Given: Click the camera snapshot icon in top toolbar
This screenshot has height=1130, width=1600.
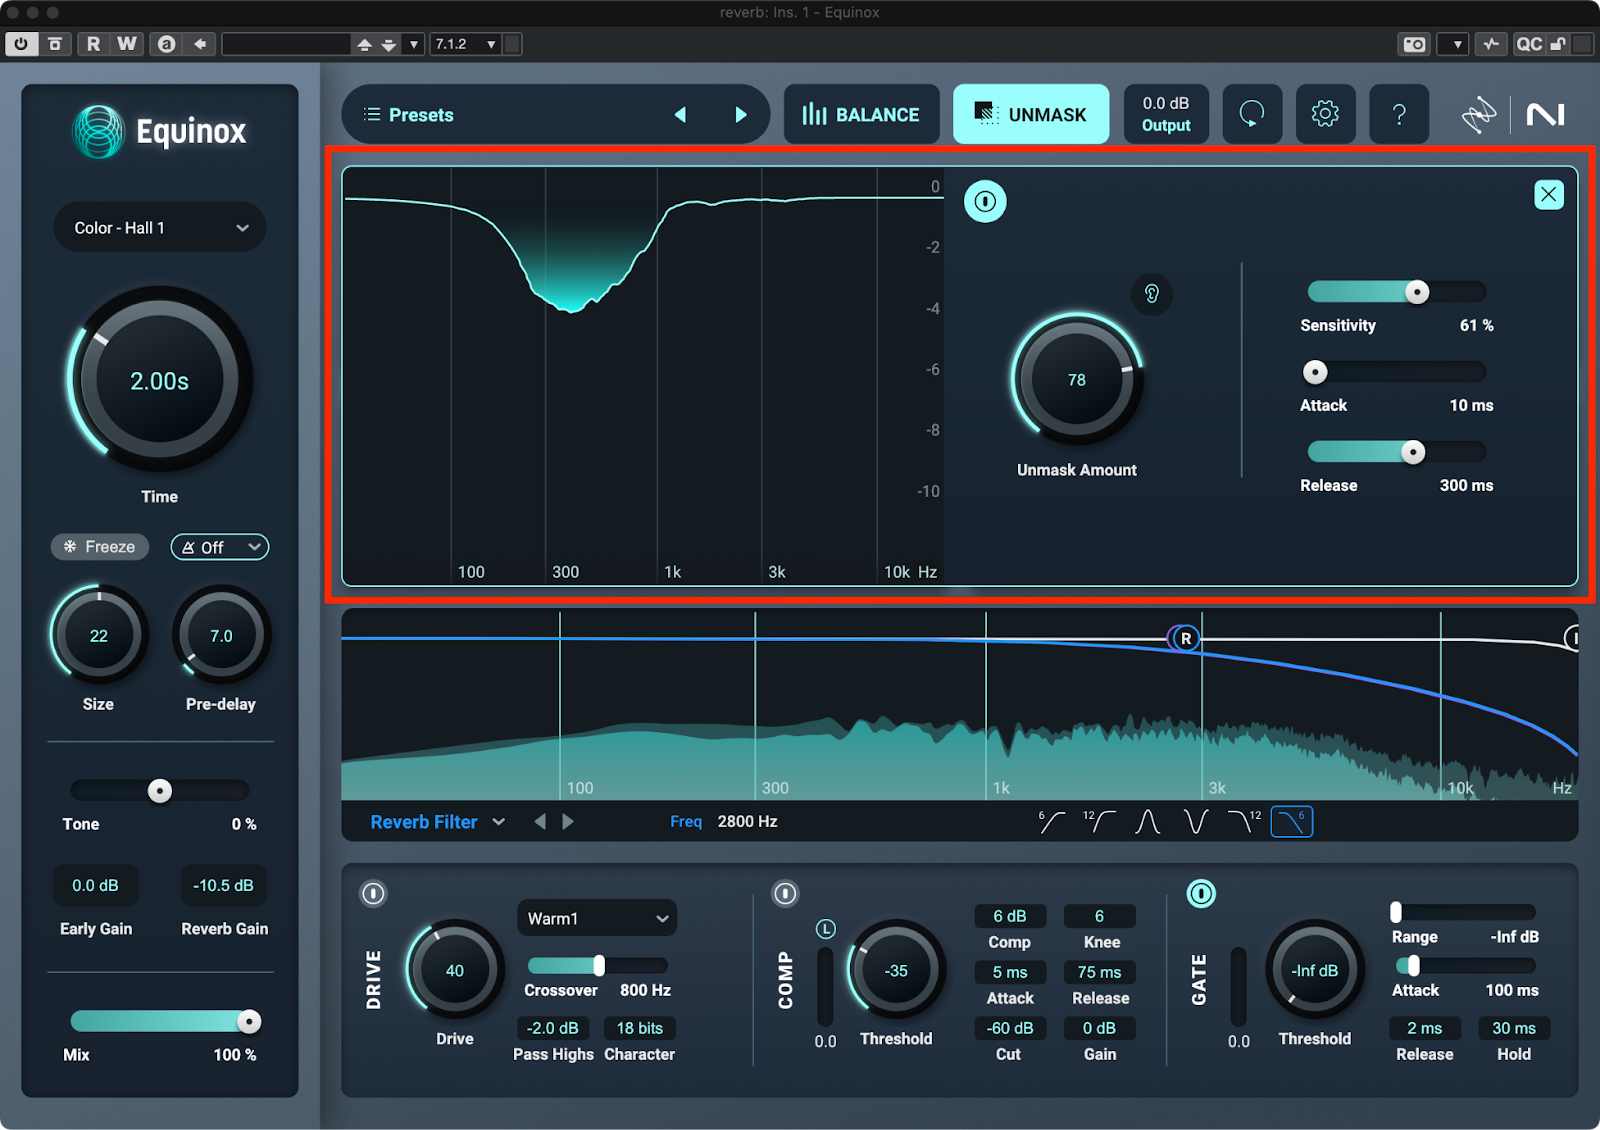Looking at the screenshot, I should point(1414,44).
